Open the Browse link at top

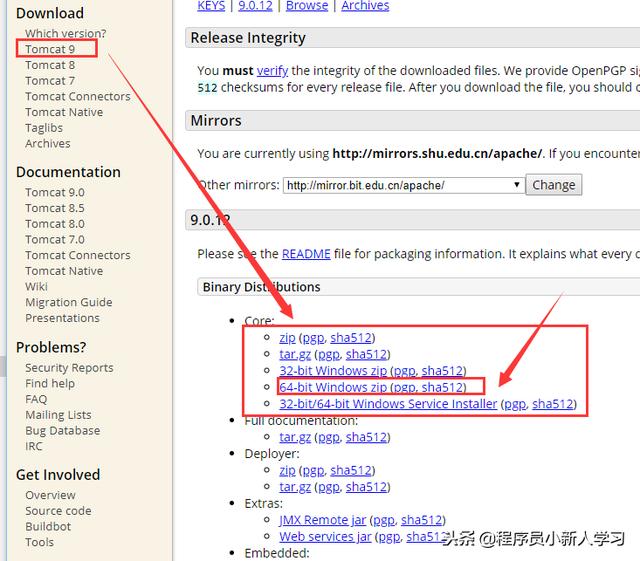pos(307,5)
